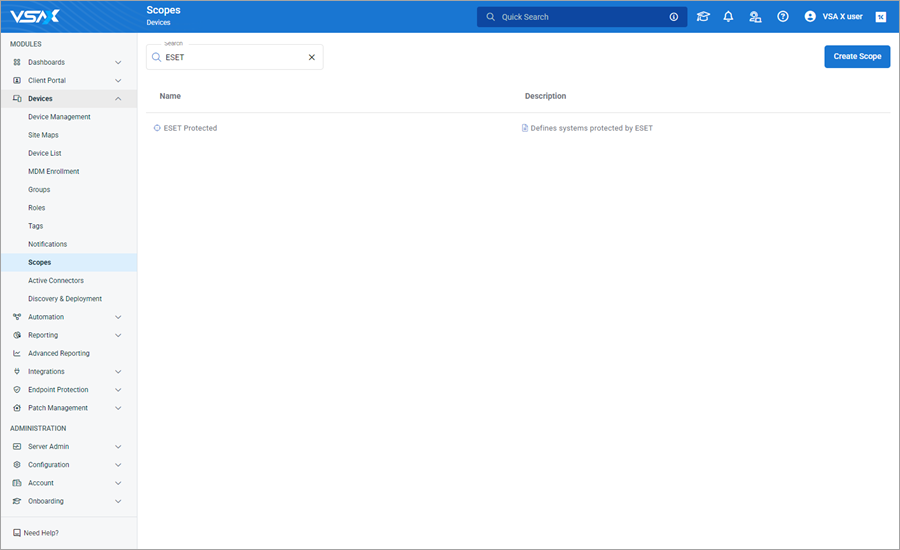This screenshot has height=550, width=900.
Task: Click the help question mark icon
Action: tap(783, 17)
